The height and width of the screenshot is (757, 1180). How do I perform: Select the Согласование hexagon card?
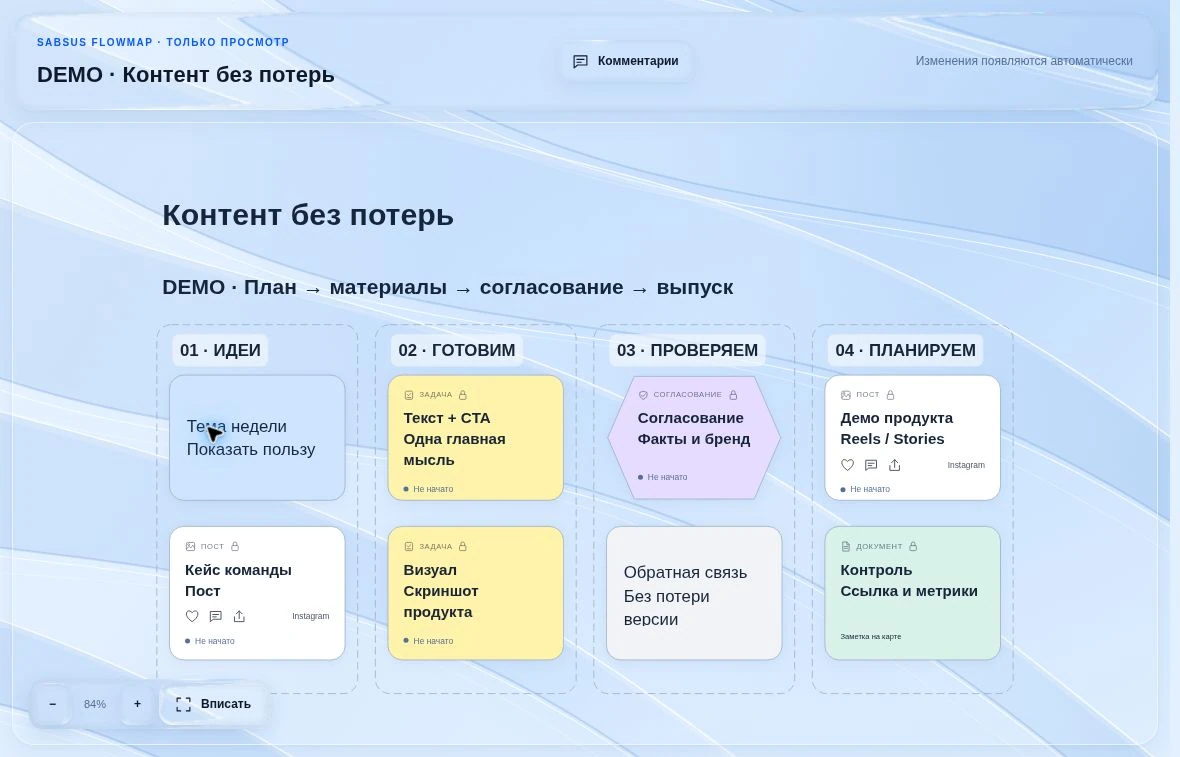pyautogui.click(x=694, y=438)
